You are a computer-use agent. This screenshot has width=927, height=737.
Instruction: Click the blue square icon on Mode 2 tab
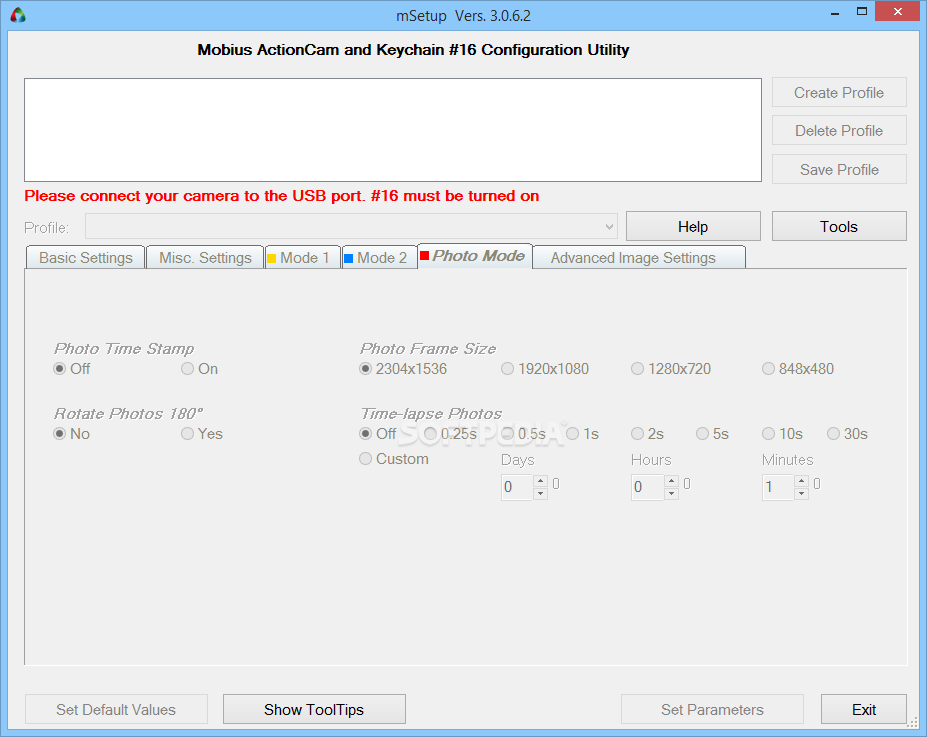click(x=349, y=258)
